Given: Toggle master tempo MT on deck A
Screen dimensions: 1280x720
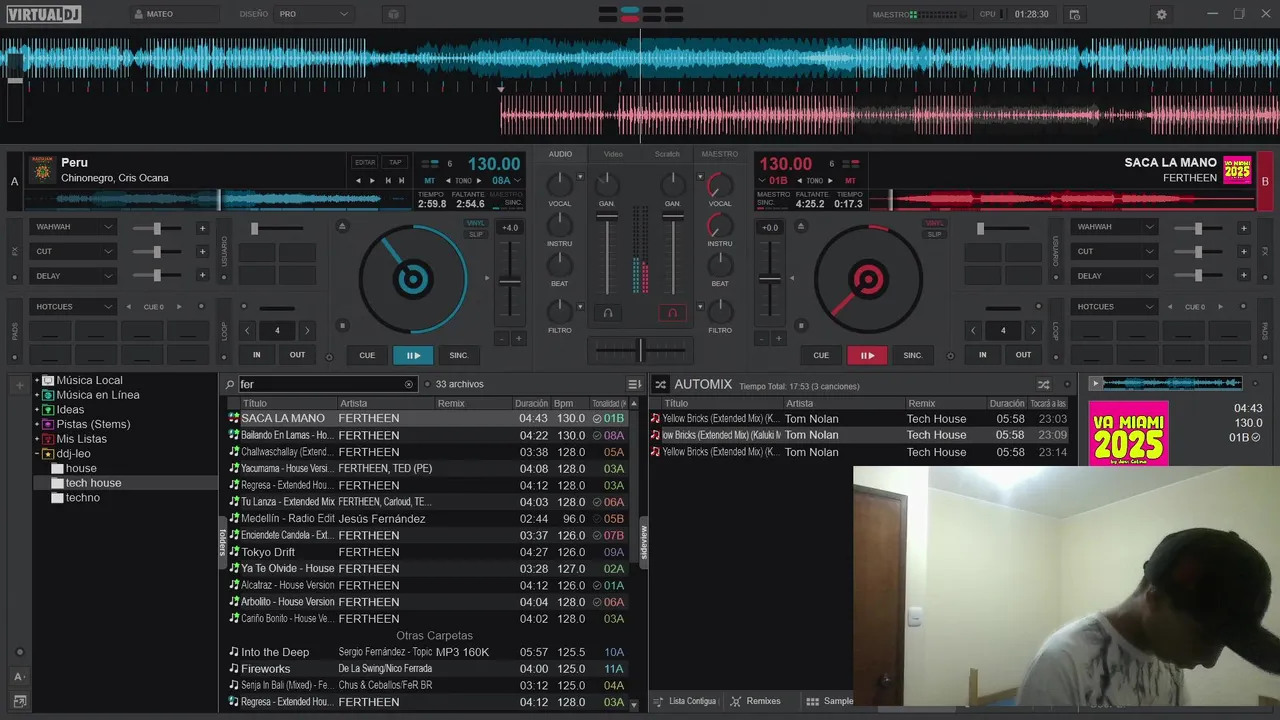Looking at the screenshot, I should 430,181.
